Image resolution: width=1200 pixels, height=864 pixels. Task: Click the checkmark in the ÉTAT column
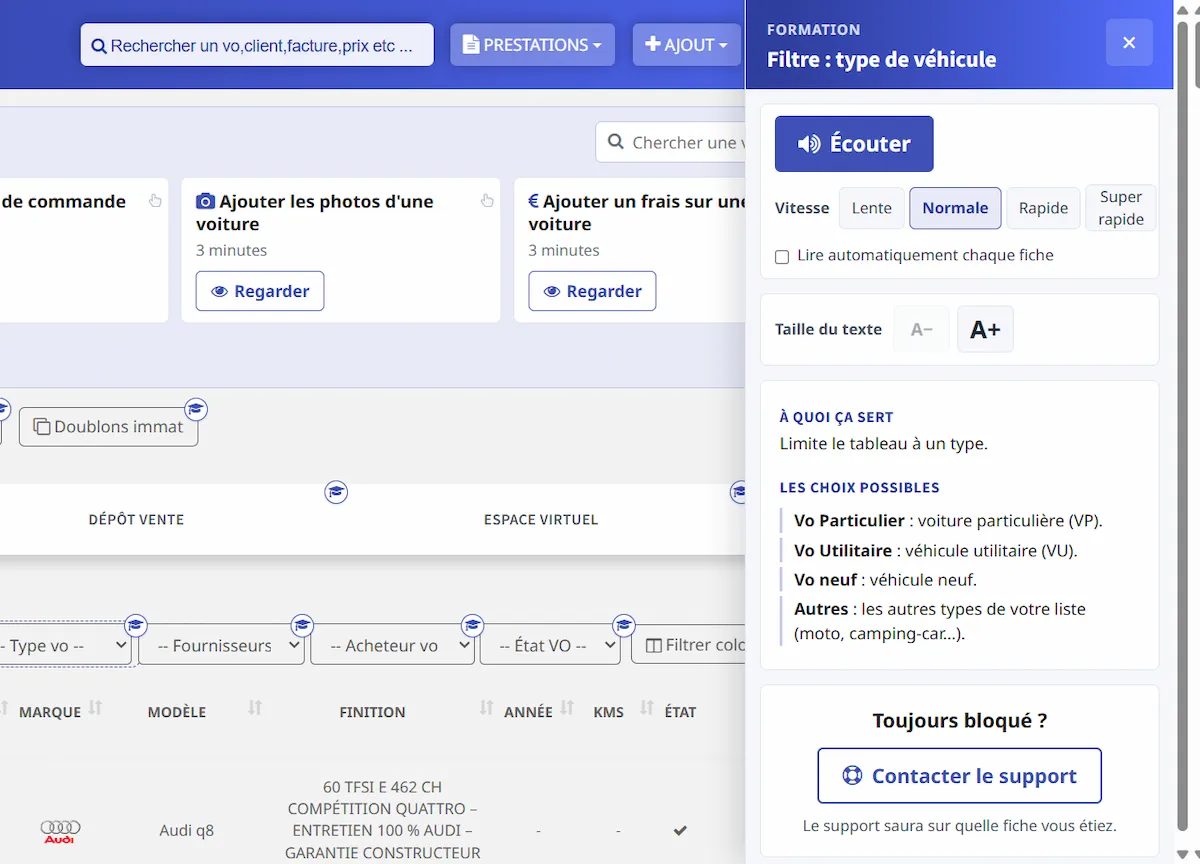coord(680,830)
